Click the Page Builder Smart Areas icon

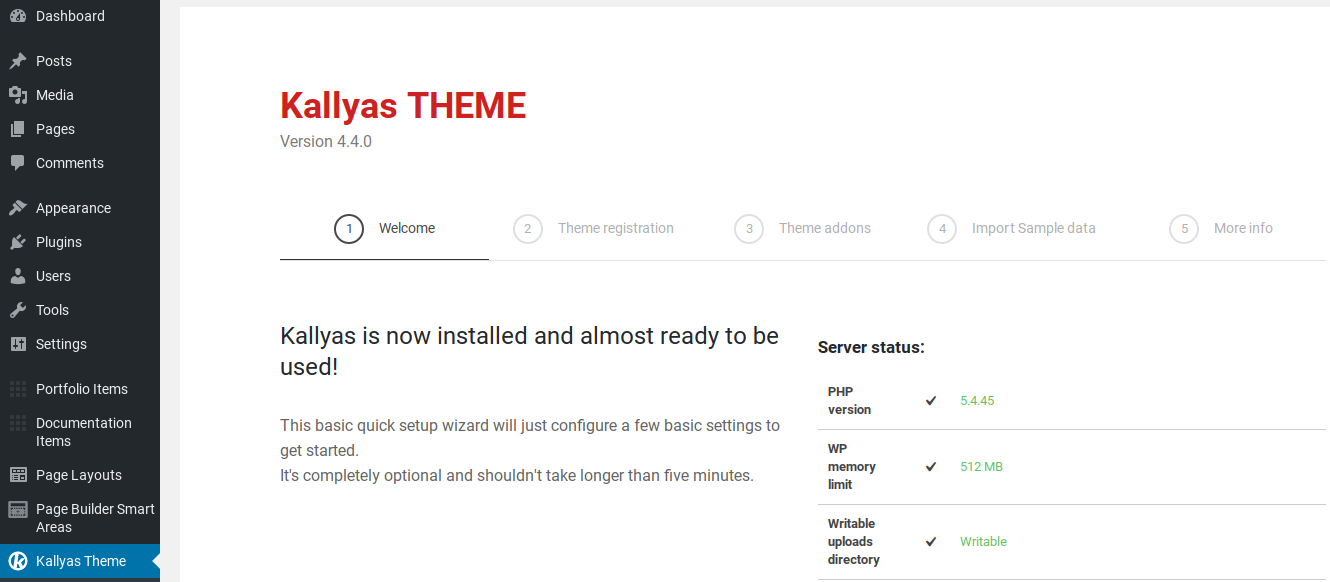(18, 509)
